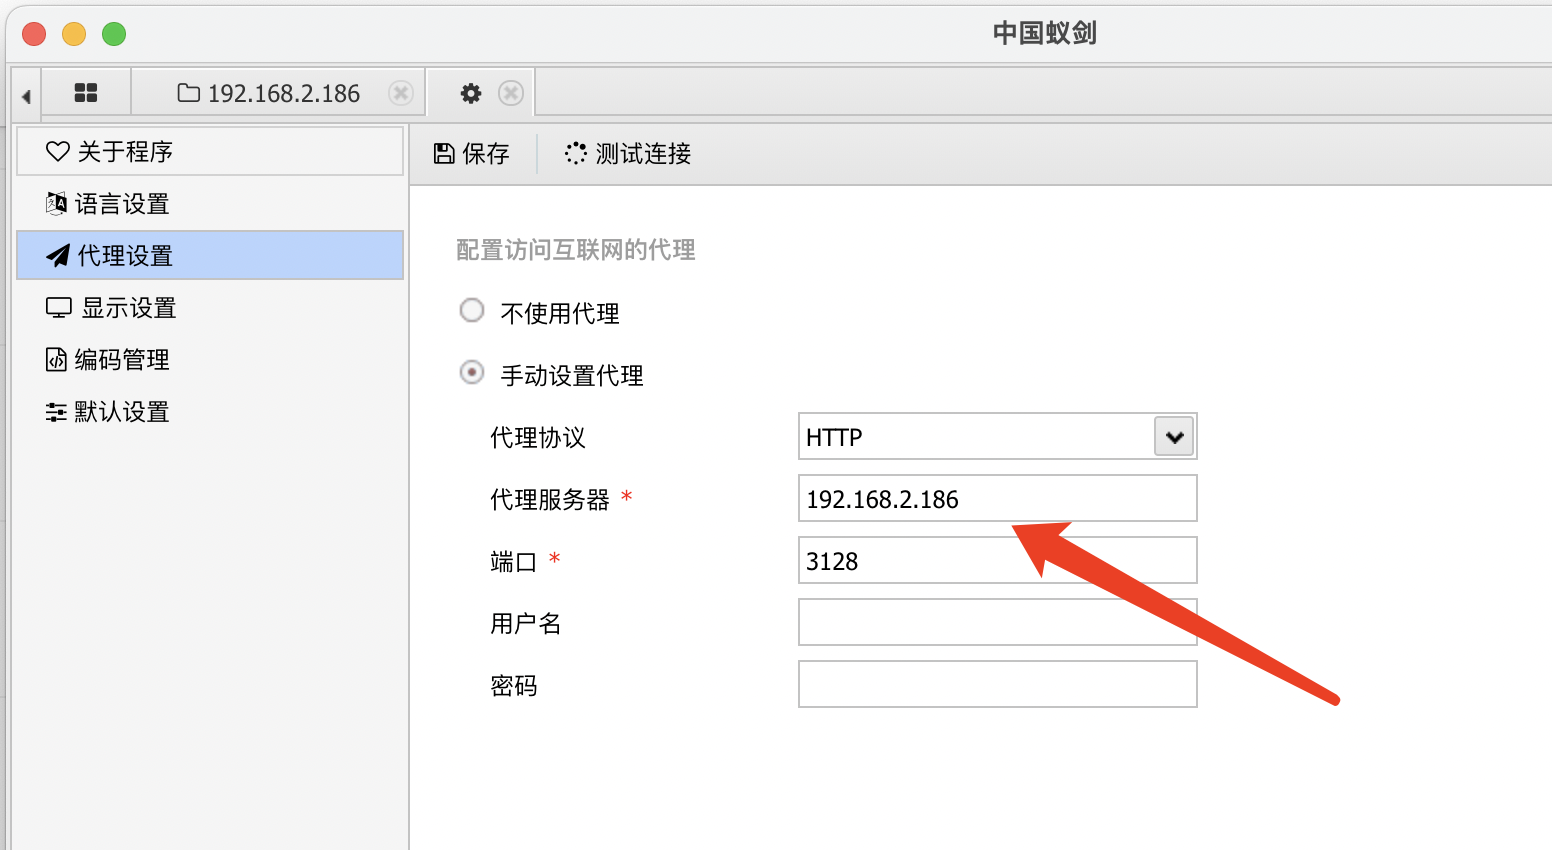Switch to the 192.168.2.186 folder tab
This screenshot has height=850, width=1552.
coord(269,93)
